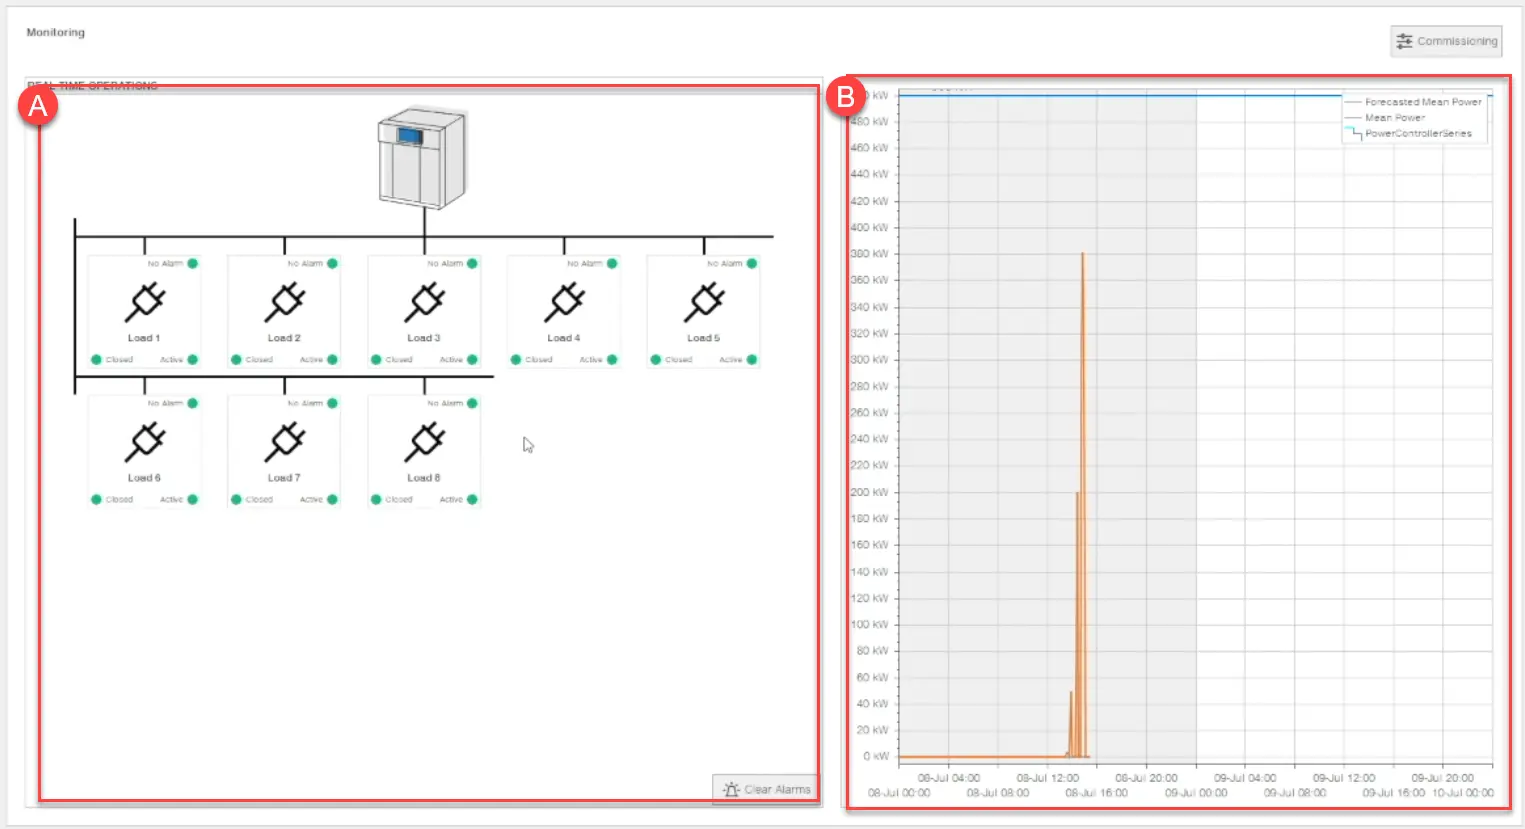Click the Load 6 plug icon
The image size is (1525, 829).
pyautogui.click(x=145, y=442)
